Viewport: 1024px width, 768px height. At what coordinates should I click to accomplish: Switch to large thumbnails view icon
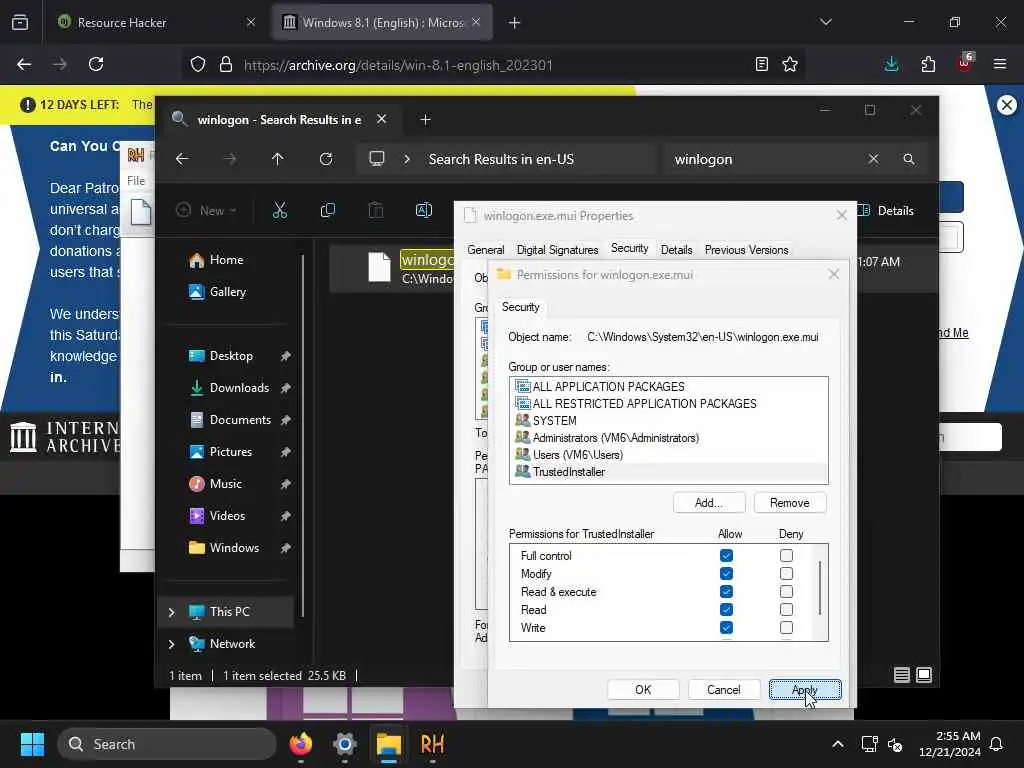(x=924, y=675)
